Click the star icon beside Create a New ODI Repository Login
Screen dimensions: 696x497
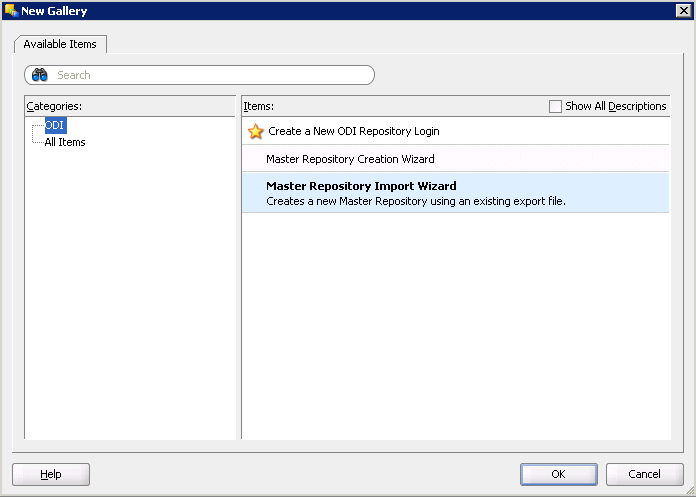pyautogui.click(x=256, y=131)
